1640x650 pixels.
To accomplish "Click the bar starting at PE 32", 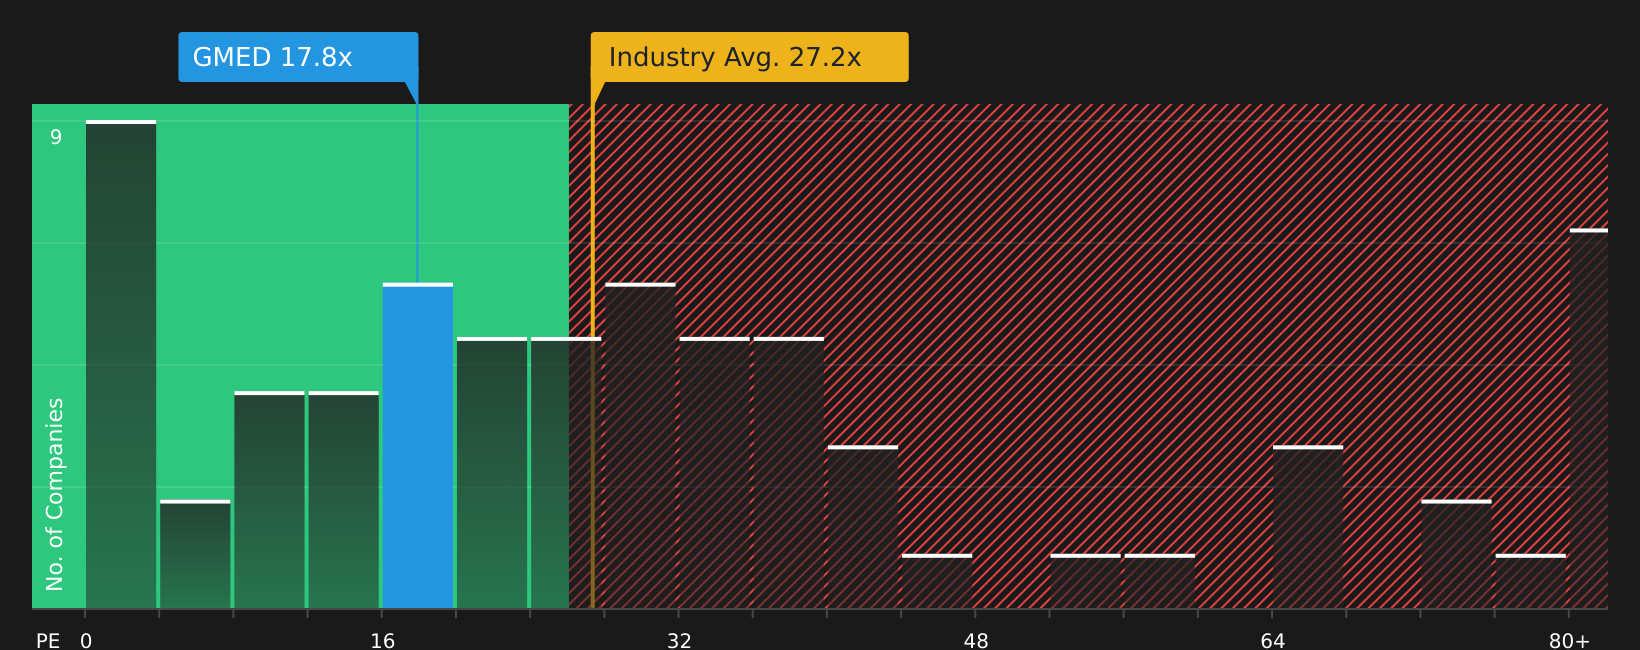I will (x=715, y=473).
